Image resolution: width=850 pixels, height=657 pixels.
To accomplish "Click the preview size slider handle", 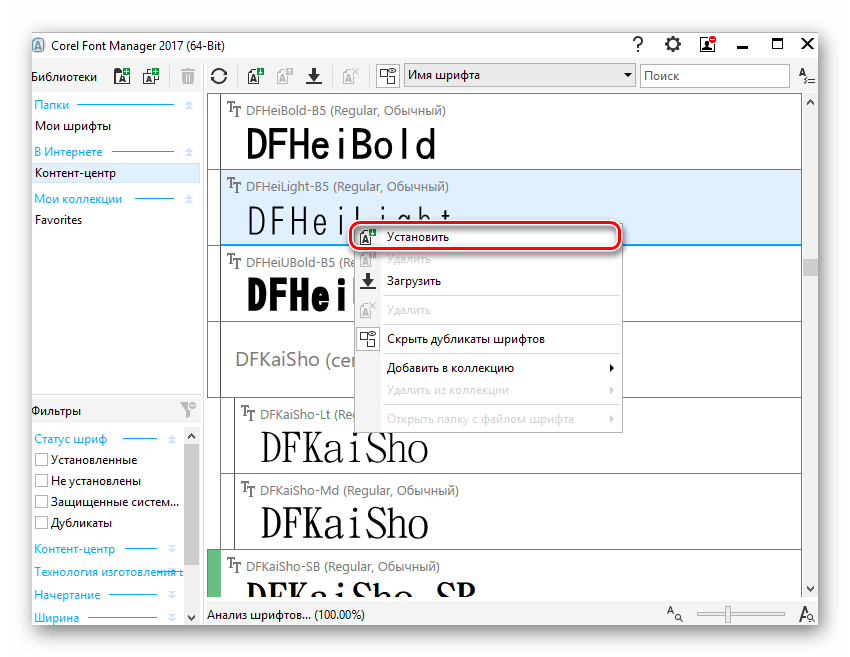I will pos(728,614).
